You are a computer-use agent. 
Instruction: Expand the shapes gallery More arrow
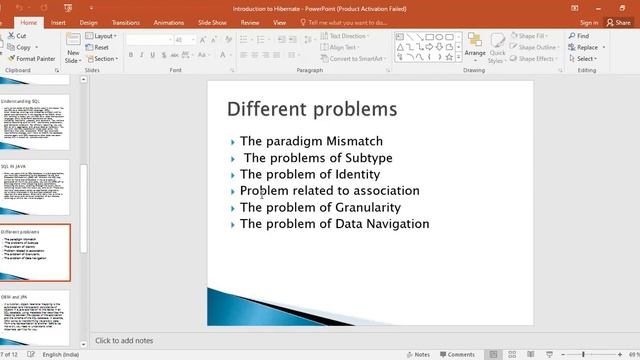458,58
